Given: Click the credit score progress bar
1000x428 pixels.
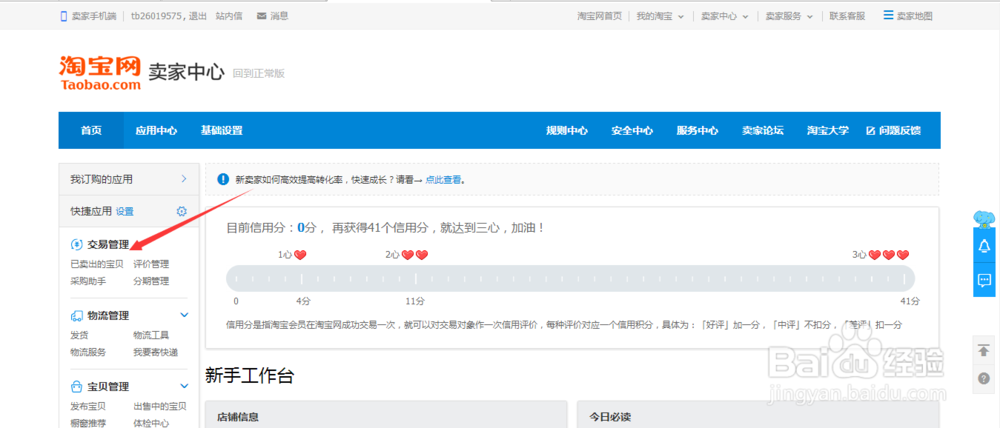Looking at the screenshot, I should [570, 279].
